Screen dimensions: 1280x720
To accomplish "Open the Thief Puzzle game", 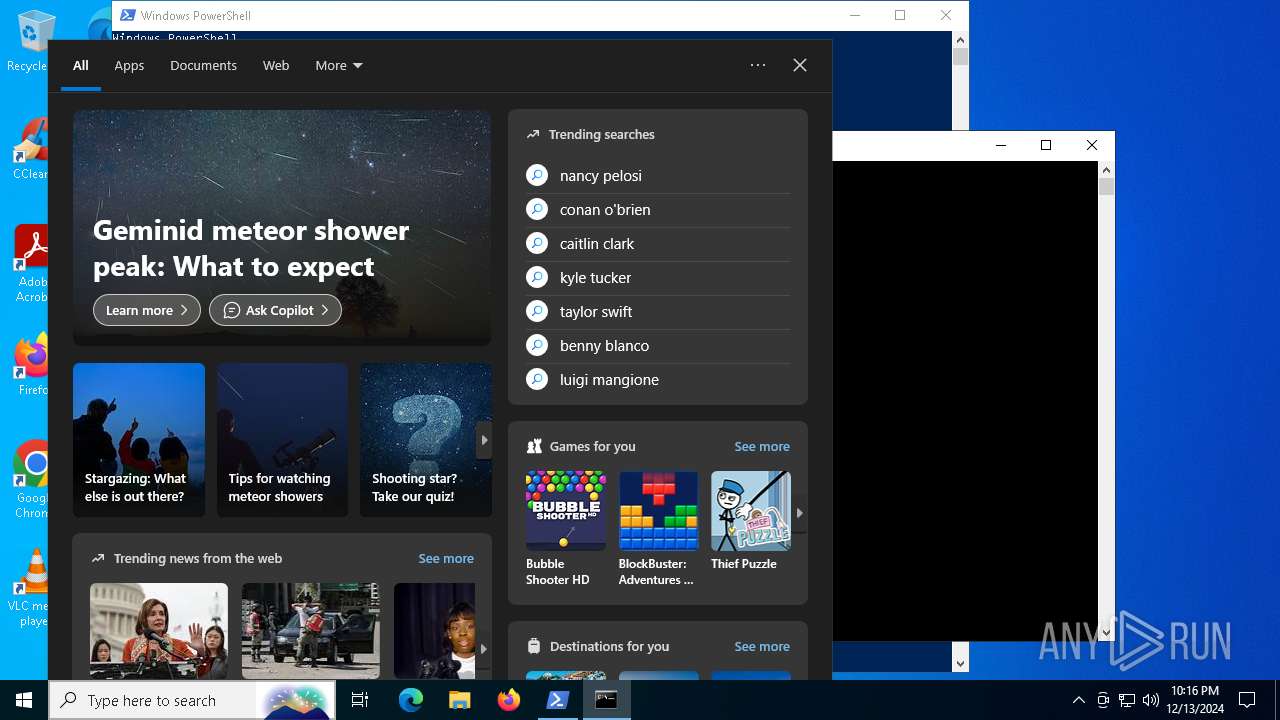I will click(751, 522).
